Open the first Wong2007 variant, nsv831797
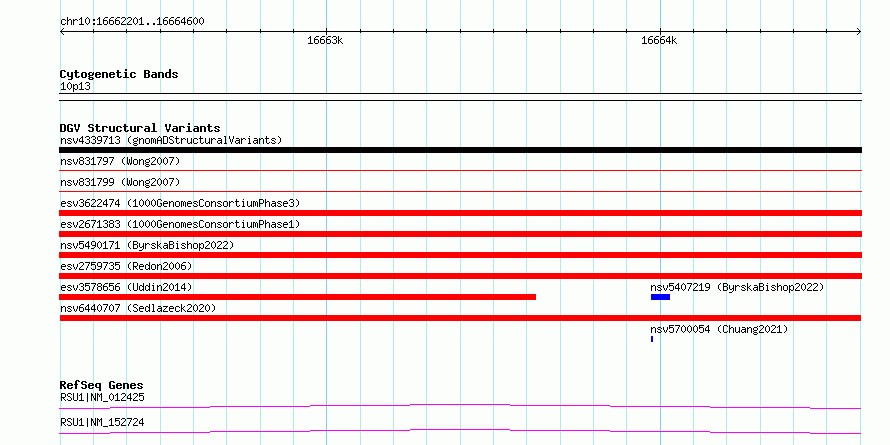 (120, 162)
